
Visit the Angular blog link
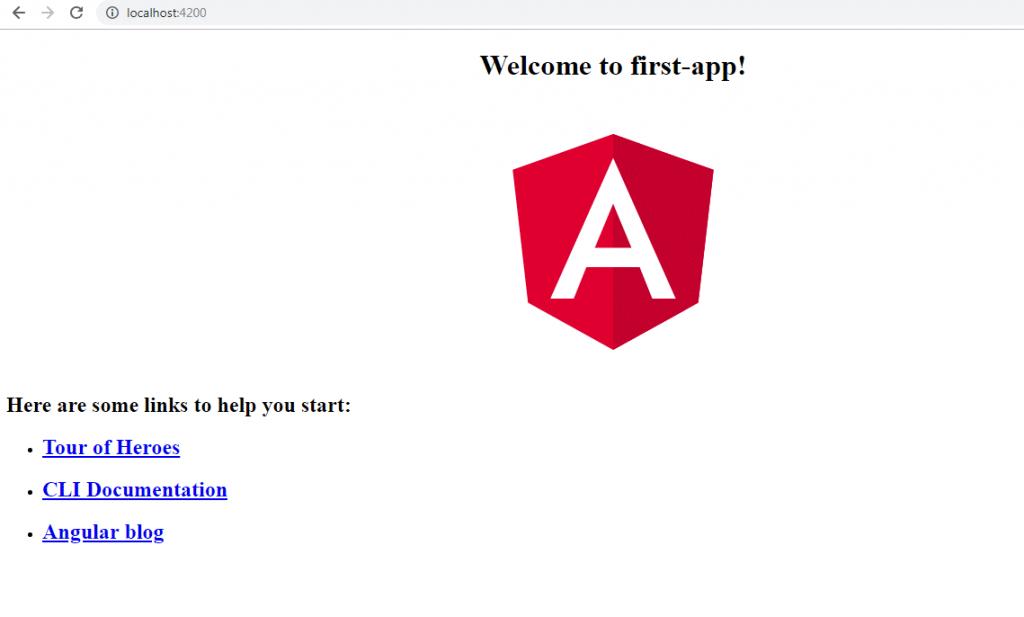pyautogui.click(x=103, y=532)
